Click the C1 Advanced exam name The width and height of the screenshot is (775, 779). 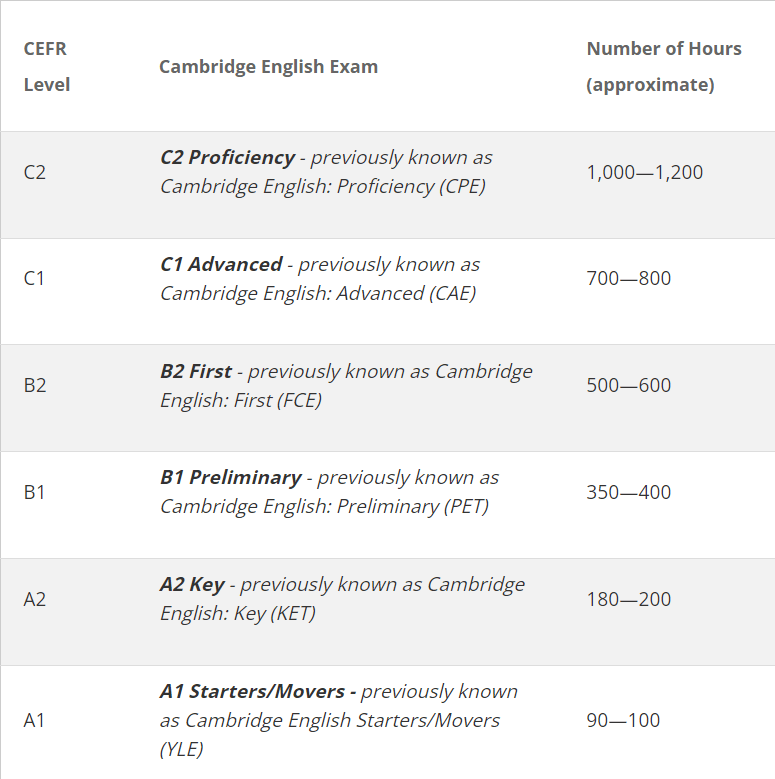point(221,265)
